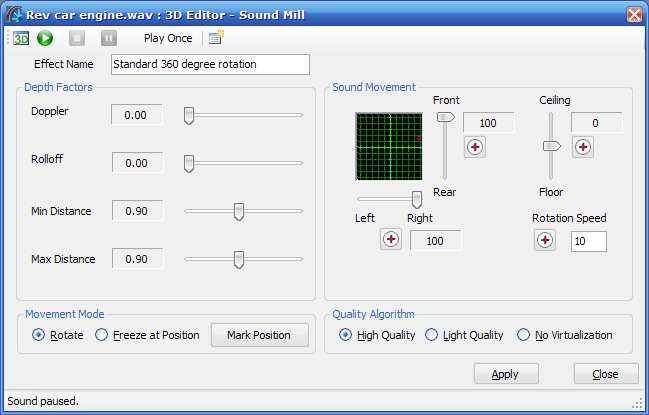Click the Apply button
The height and width of the screenshot is (415, 649).
[506, 374]
